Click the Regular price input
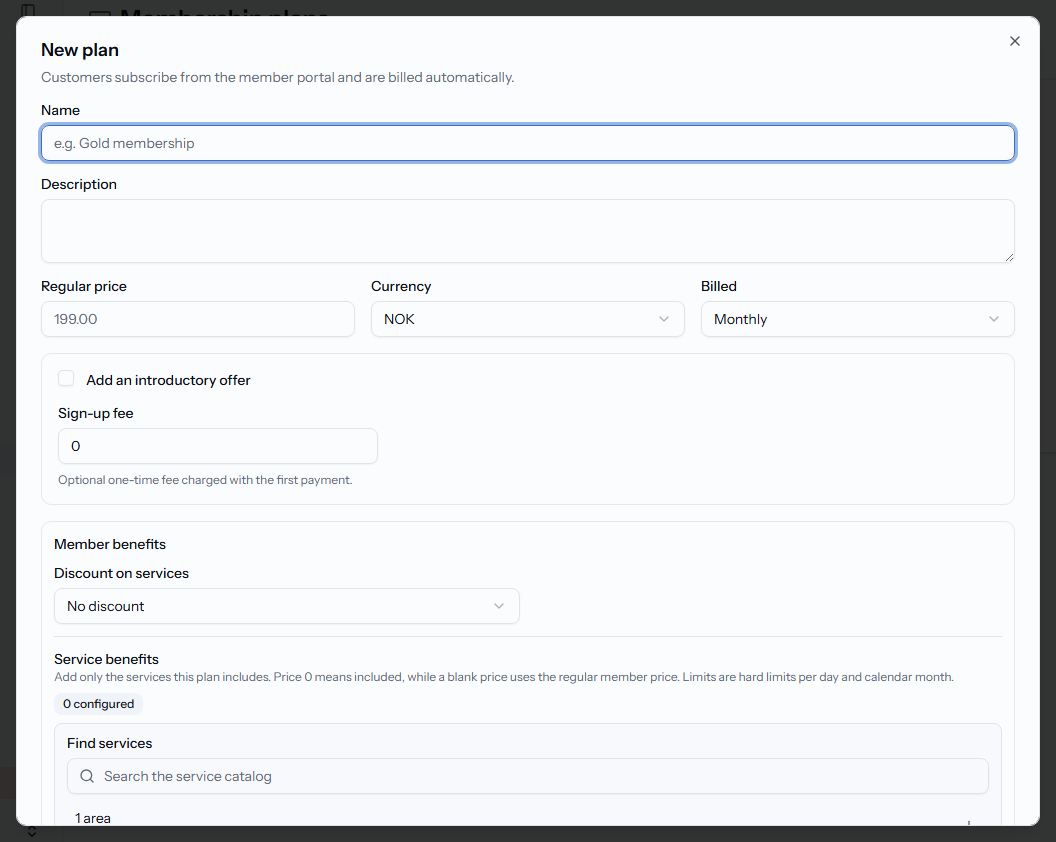 (198, 319)
